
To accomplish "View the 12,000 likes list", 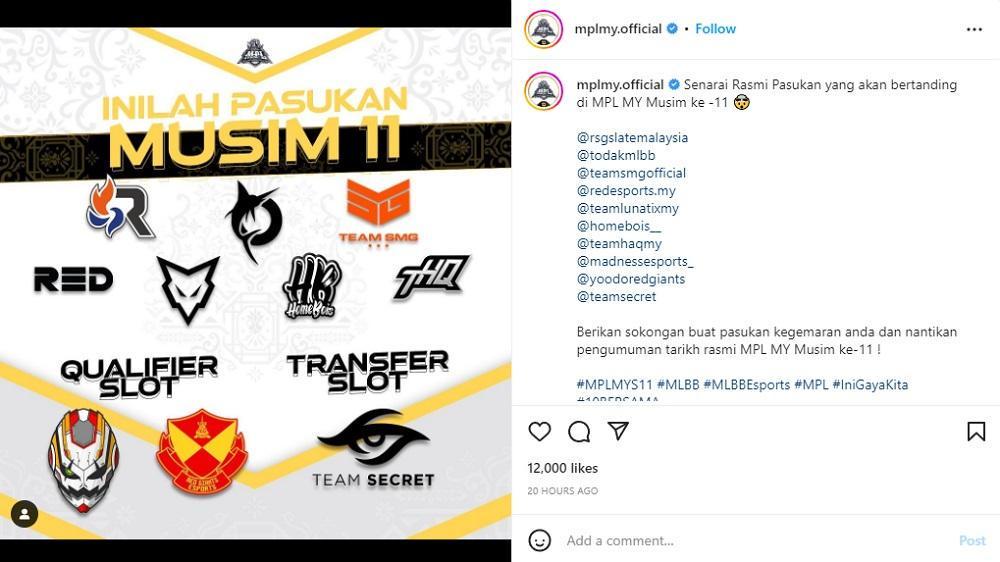I will pos(562,468).
